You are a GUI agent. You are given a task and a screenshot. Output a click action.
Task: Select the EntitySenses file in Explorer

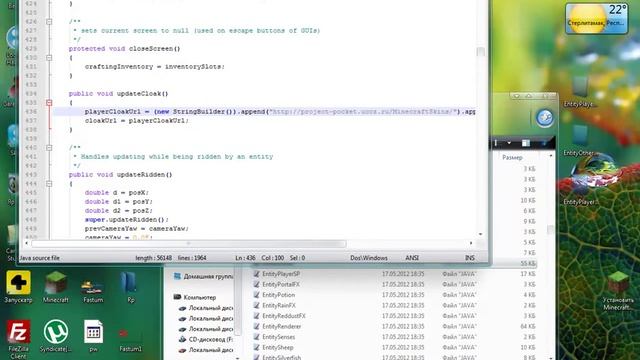point(279,337)
